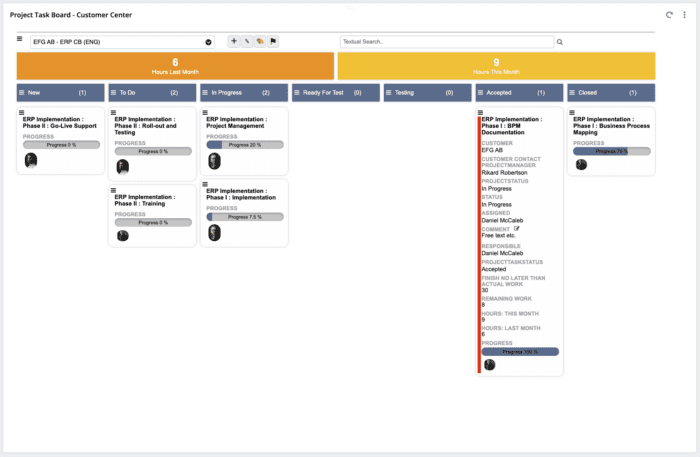
Task: Click the magnifier search icon
Action: [x=560, y=42]
